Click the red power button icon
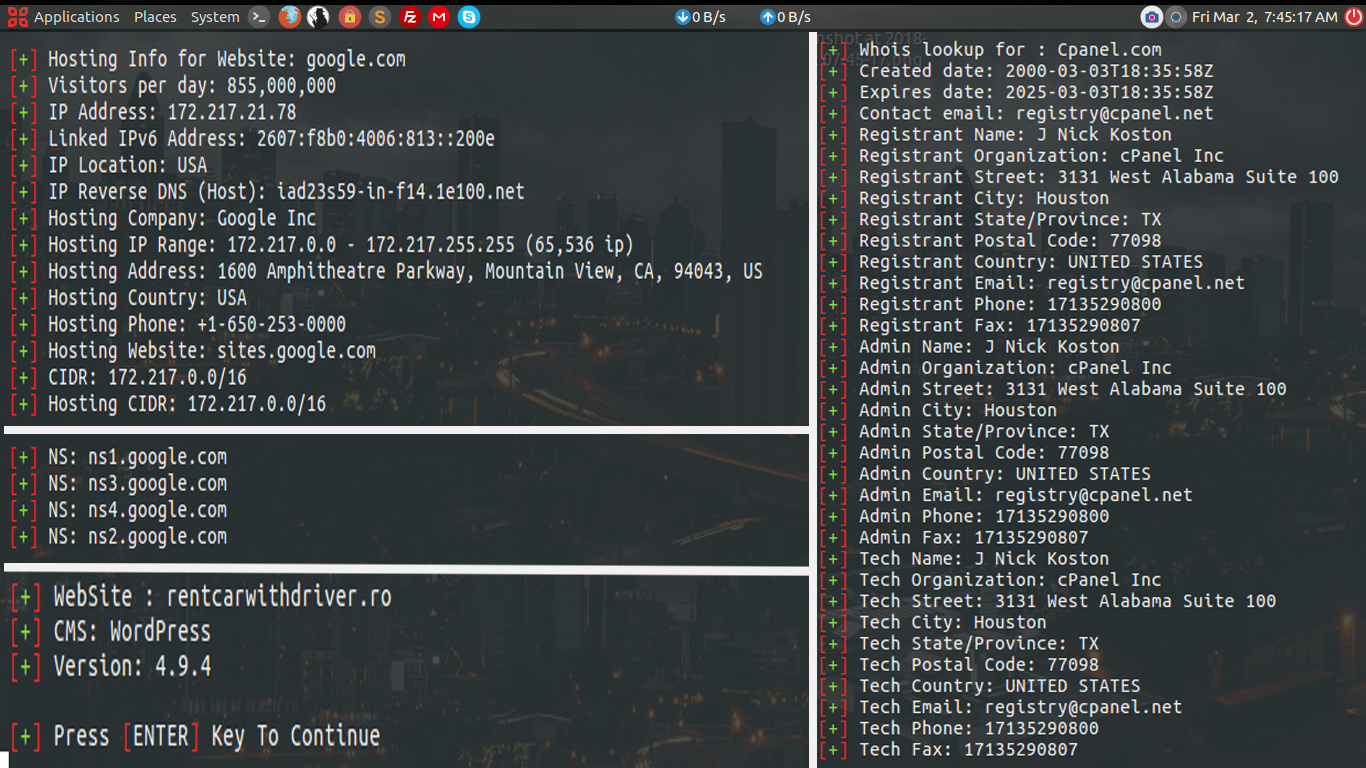The width and height of the screenshot is (1366, 768). coord(1352,17)
